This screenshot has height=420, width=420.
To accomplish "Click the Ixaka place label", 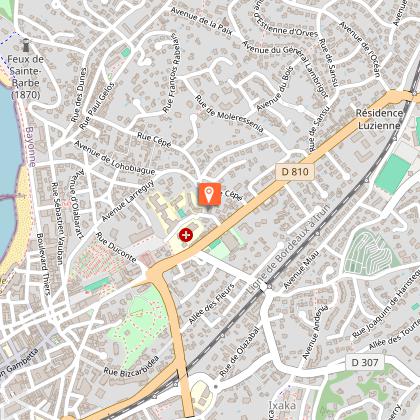I will (282, 405).
